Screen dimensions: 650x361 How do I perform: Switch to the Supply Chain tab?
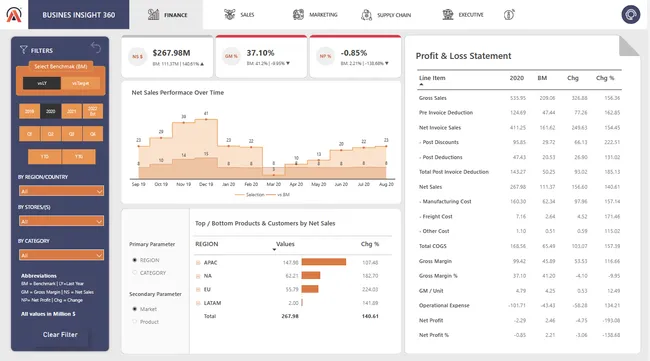coord(386,15)
